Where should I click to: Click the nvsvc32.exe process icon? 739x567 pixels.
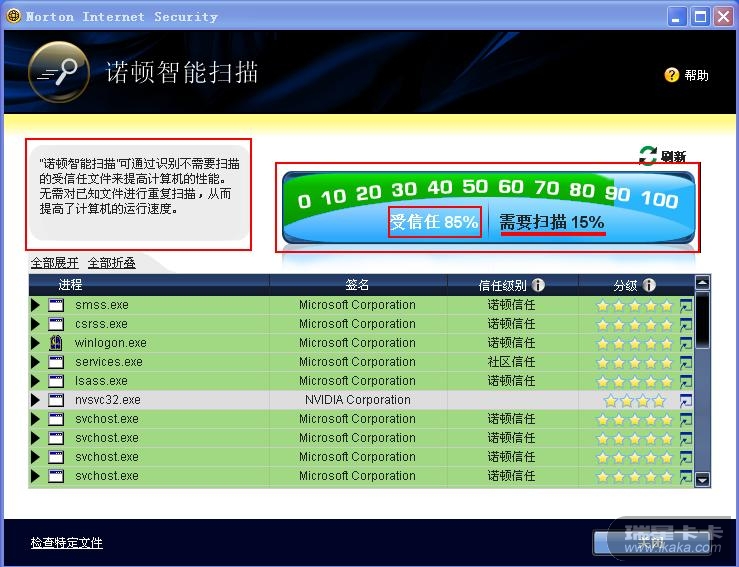coord(56,400)
